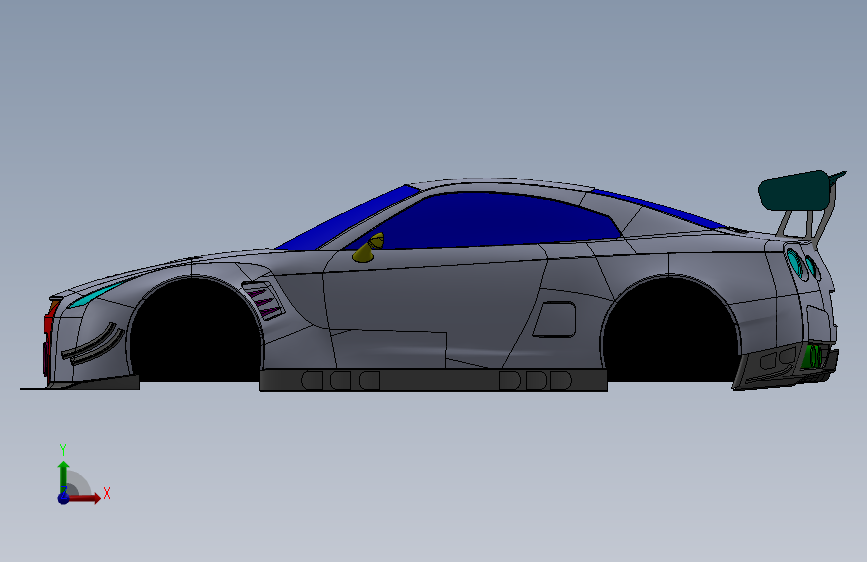This screenshot has width=867, height=562.
Task: Select the fuel door panel on the rear quarter
Action: [x=555, y=319]
